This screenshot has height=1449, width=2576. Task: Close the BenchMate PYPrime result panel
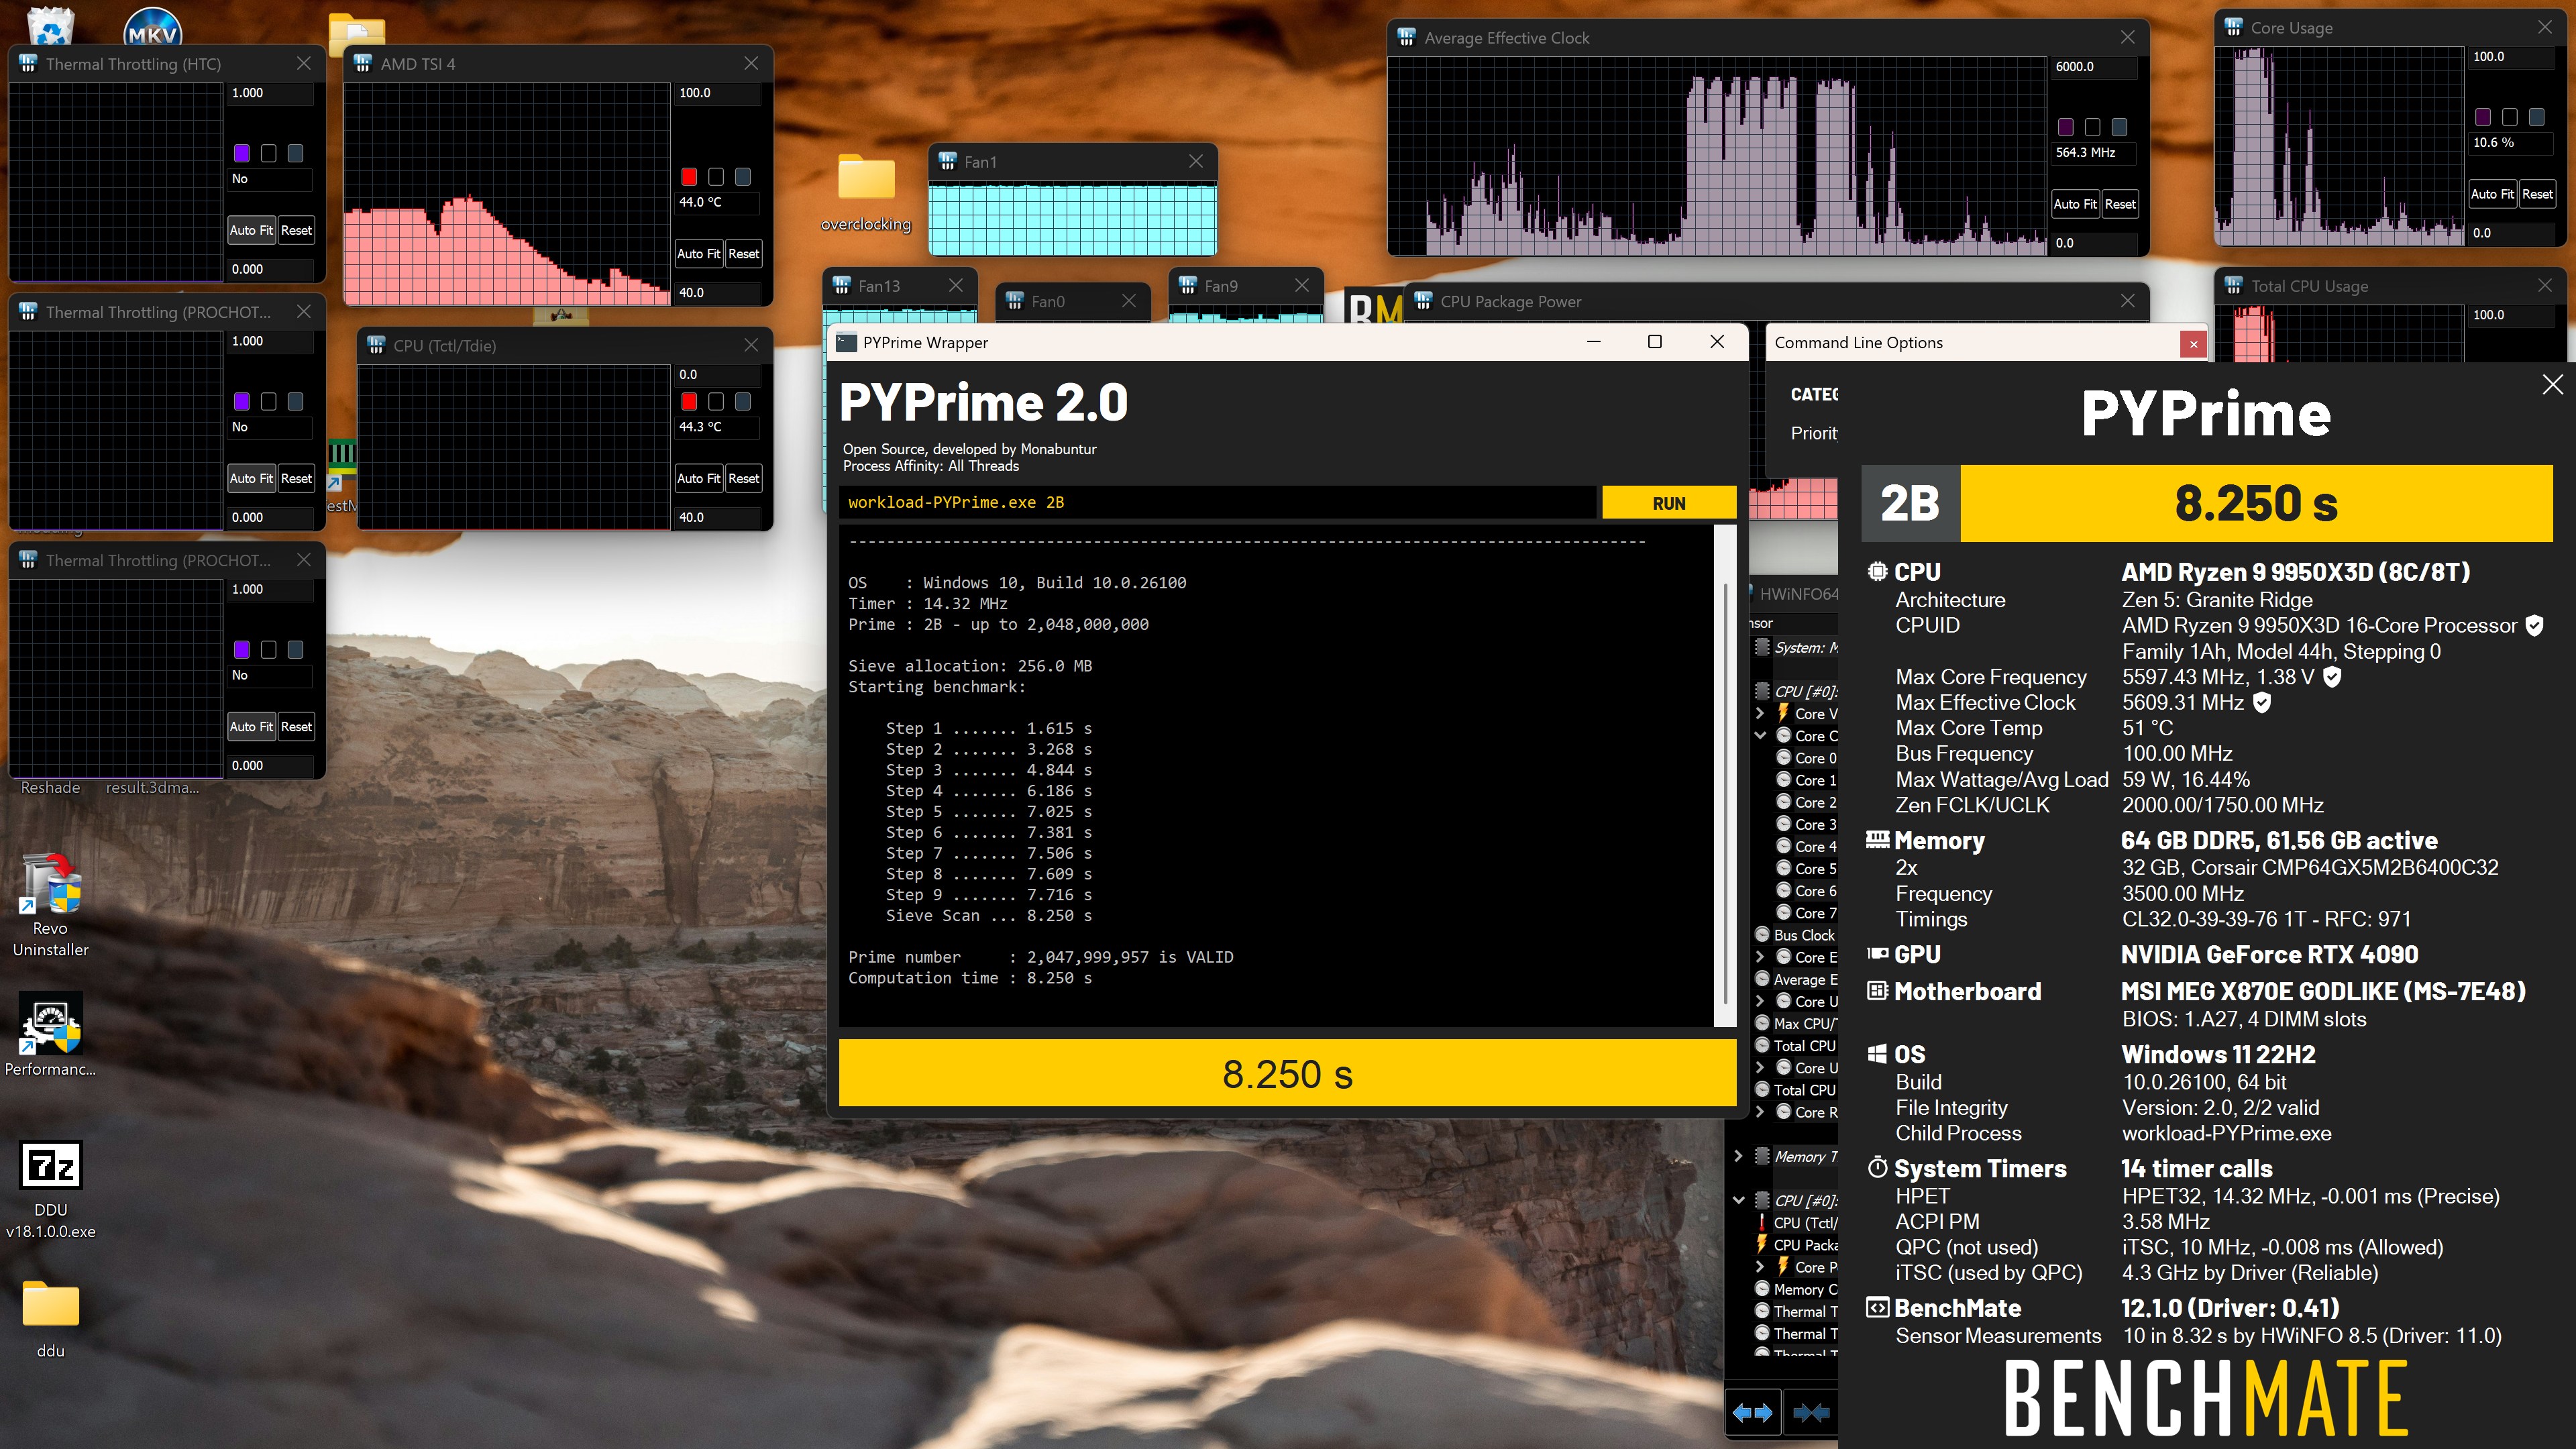[x=2552, y=385]
